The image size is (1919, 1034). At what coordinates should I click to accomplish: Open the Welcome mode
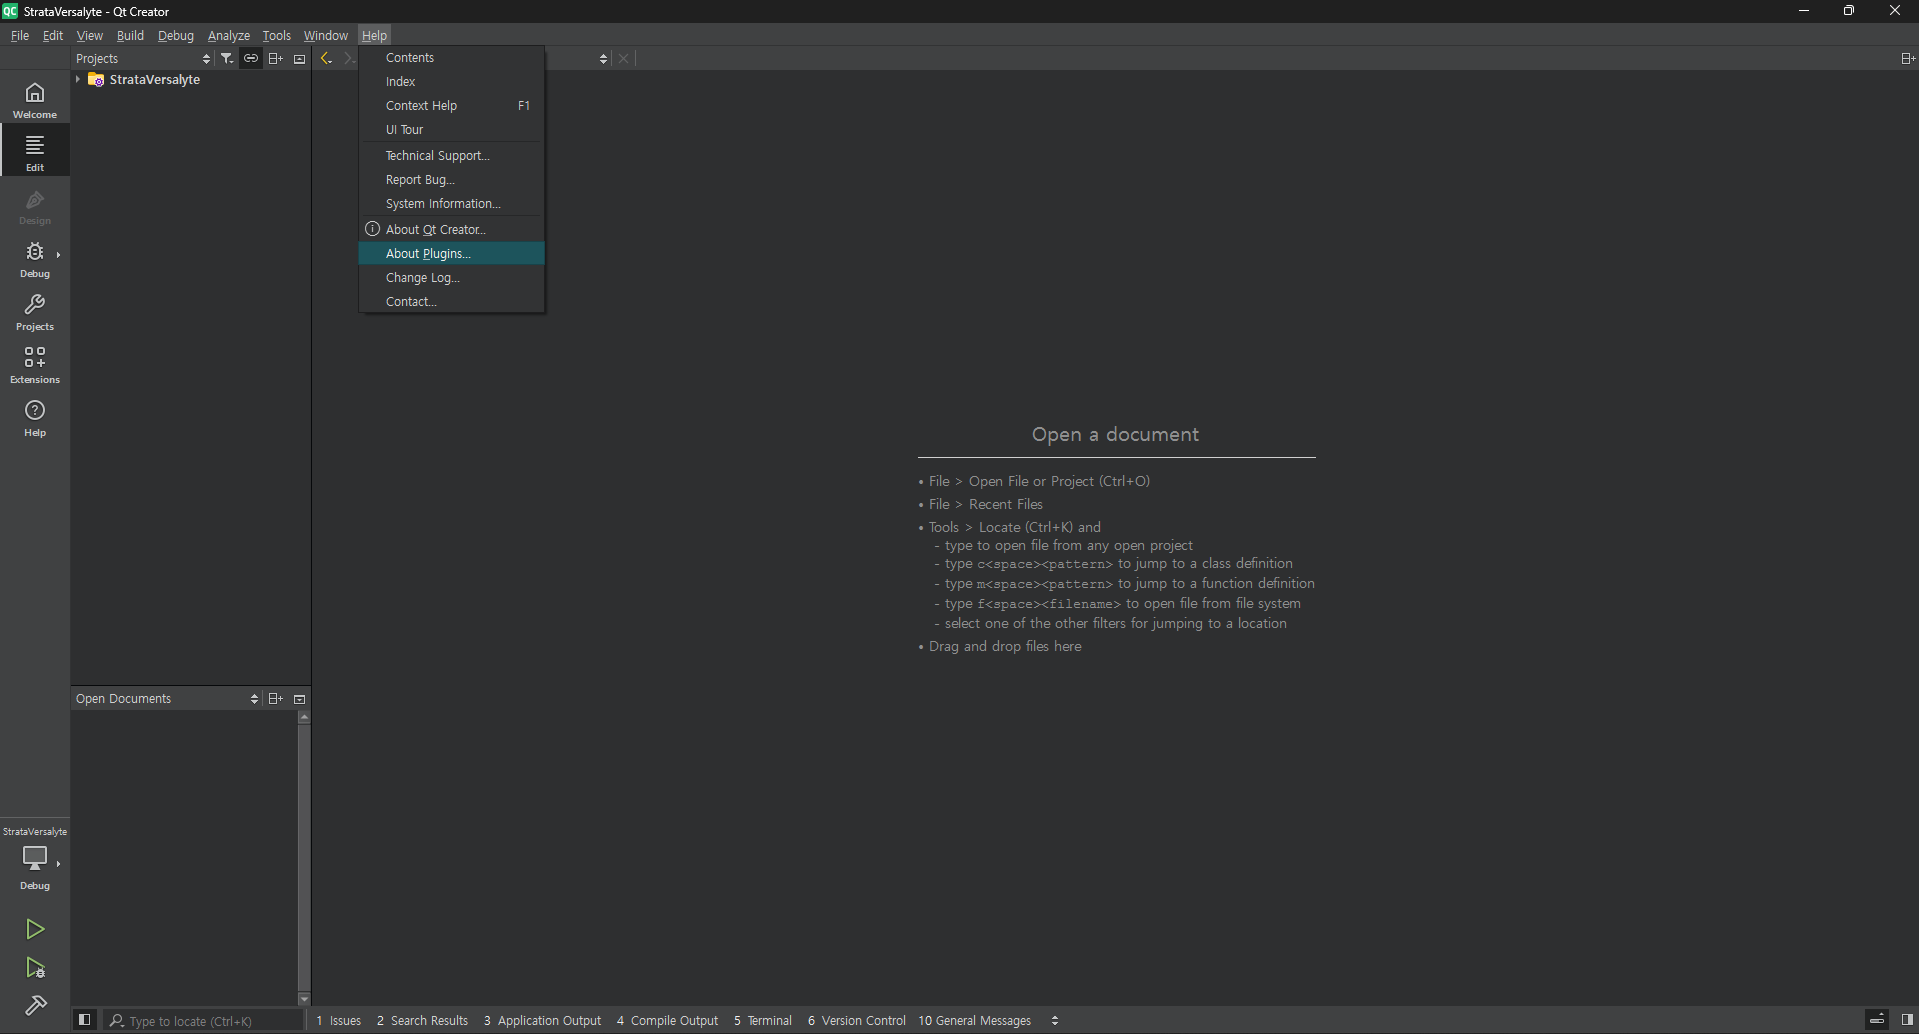click(x=35, y=100)
